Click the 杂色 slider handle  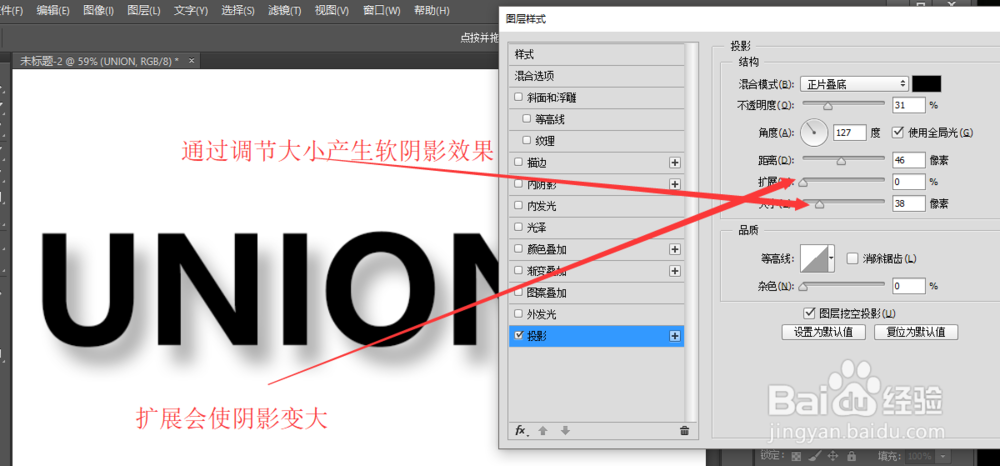click(803, 288)
